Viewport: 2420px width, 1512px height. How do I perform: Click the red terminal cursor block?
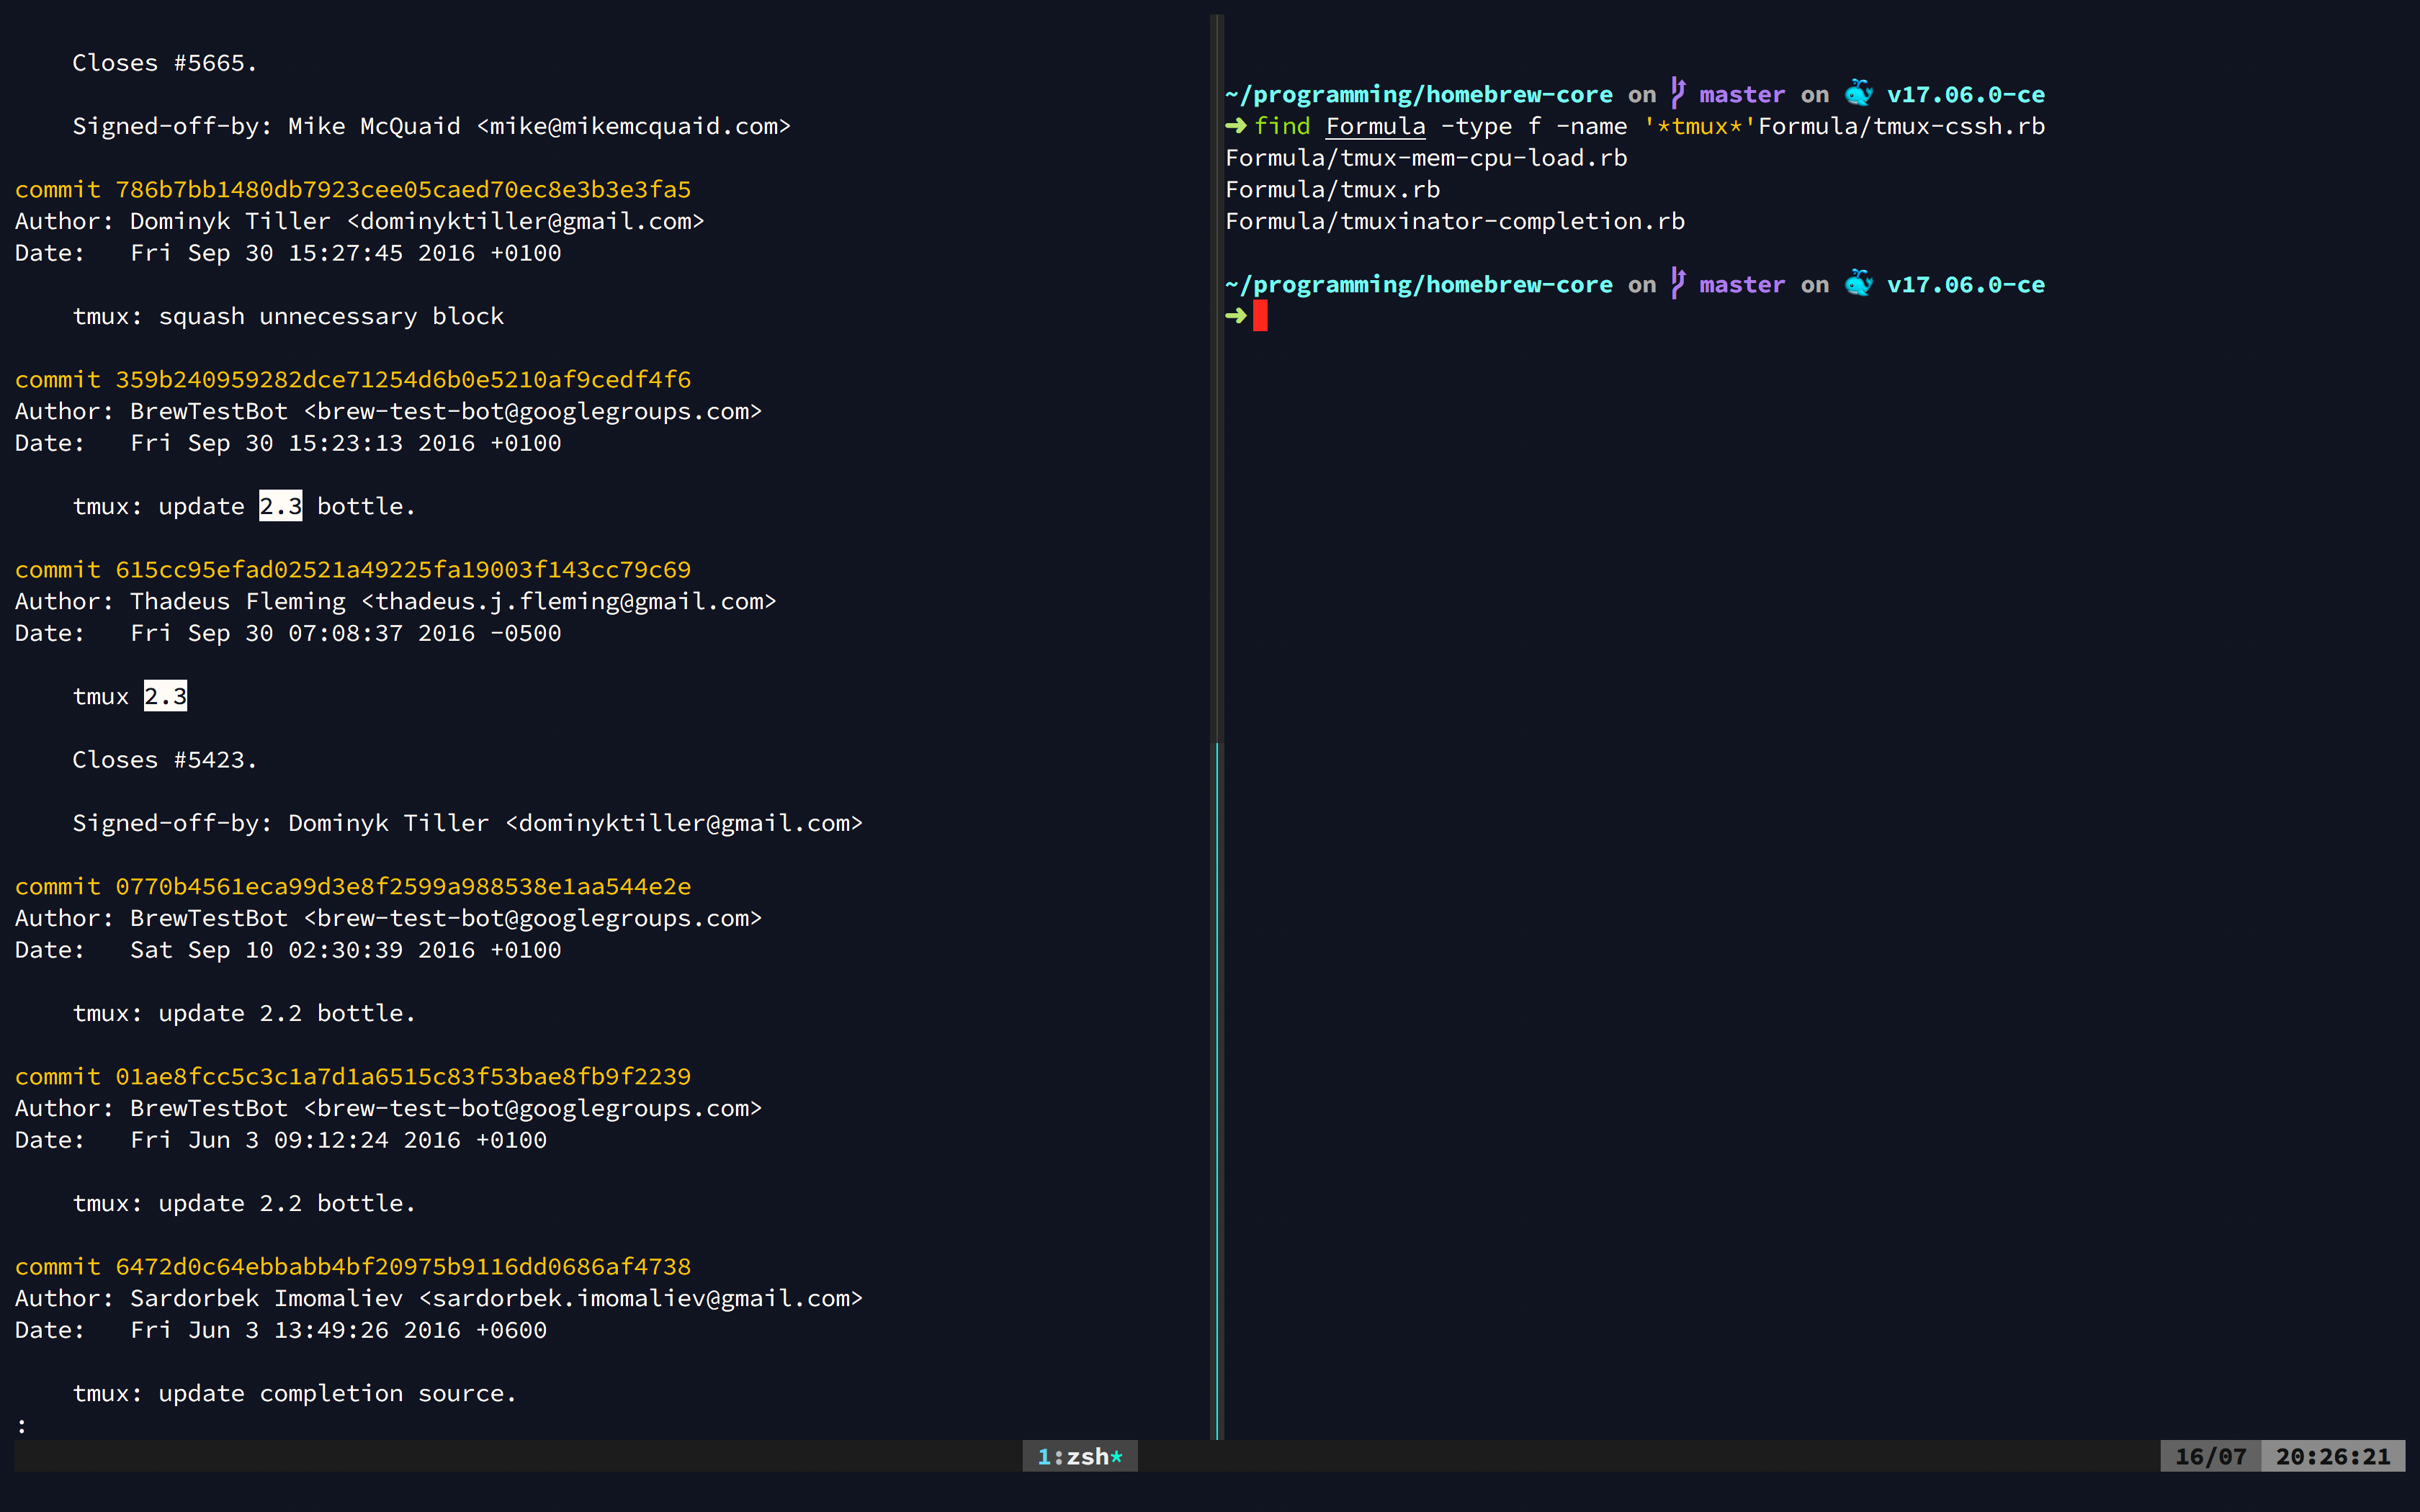[1260, 316]
